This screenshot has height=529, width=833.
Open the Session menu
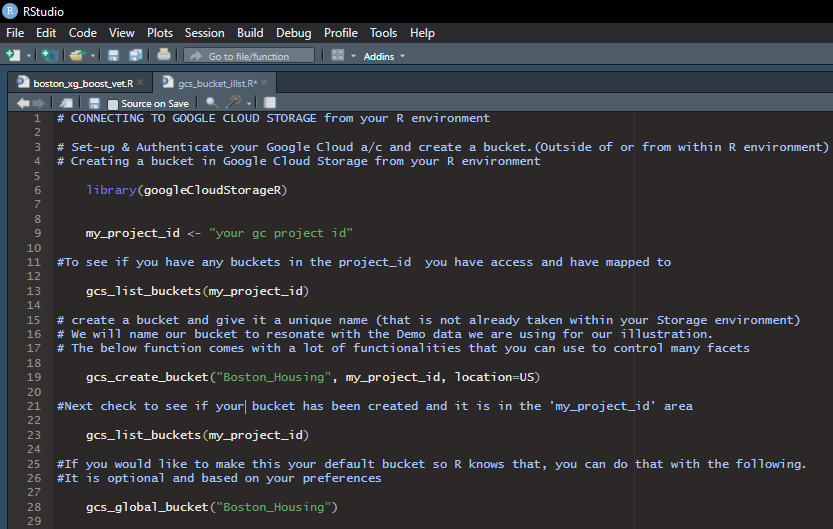[204, 33]
